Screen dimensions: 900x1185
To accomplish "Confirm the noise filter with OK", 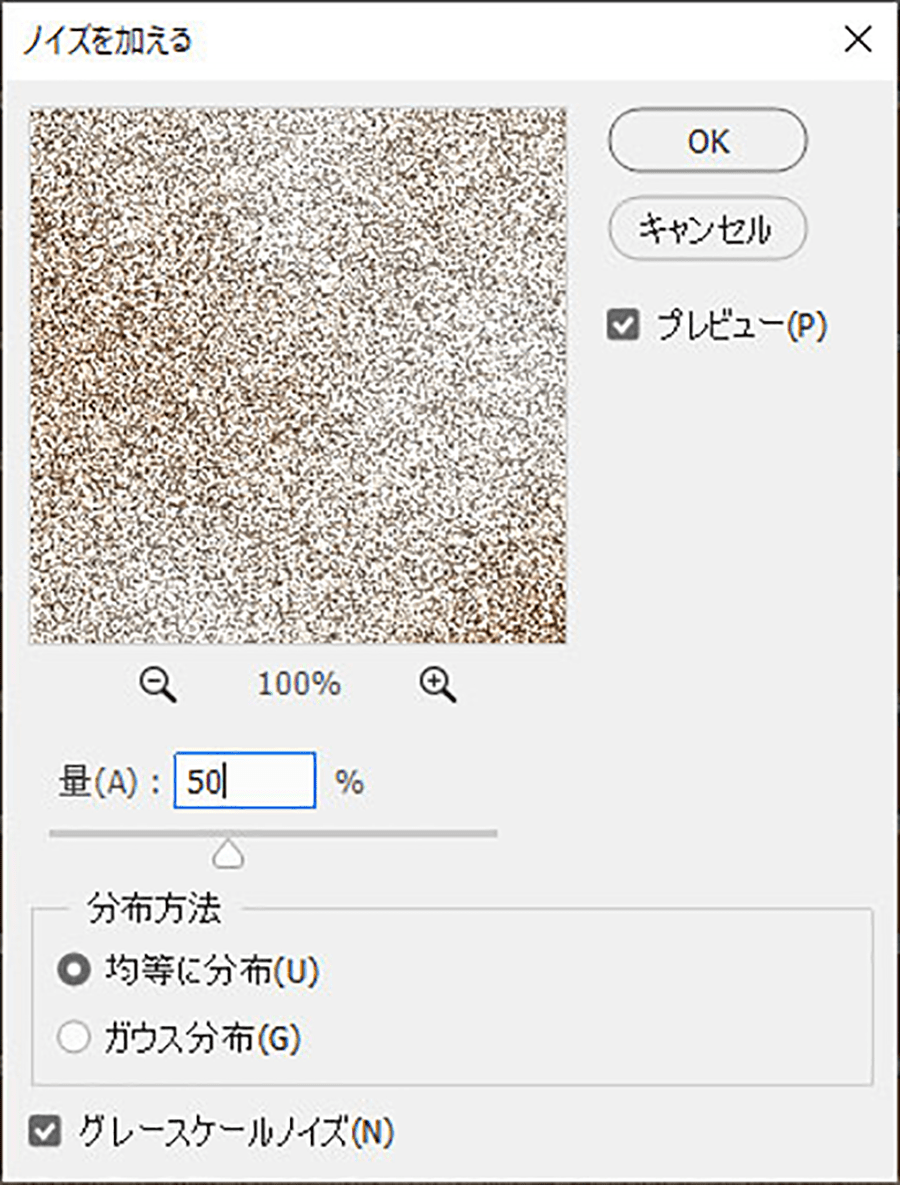I will click(707, 141).
